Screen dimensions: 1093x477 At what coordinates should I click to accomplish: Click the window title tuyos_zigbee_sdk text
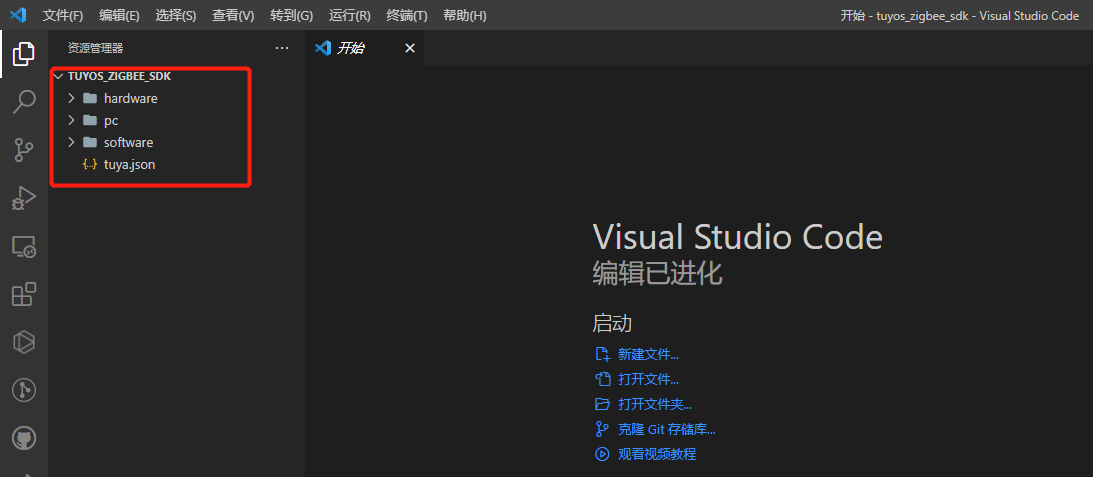[922, 15]
